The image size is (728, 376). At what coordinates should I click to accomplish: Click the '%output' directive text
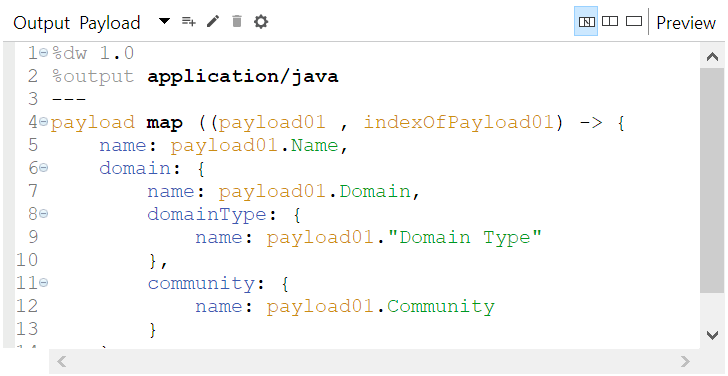click(93, 77)
